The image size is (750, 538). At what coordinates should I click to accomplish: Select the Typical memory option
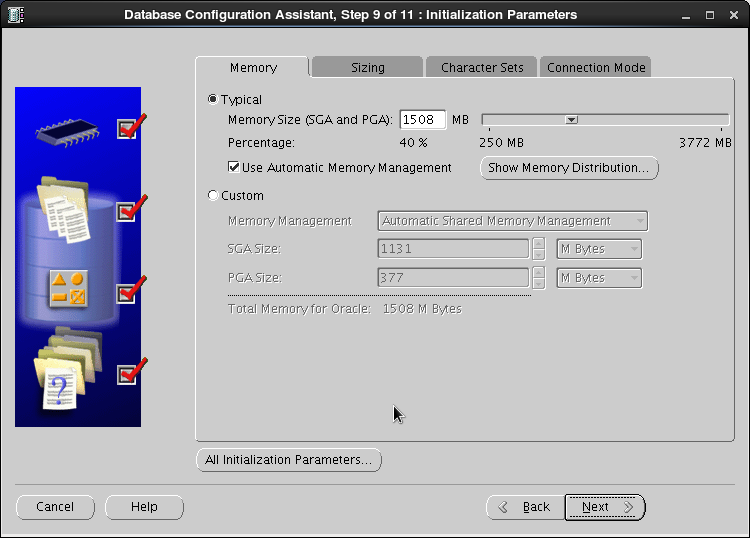point(213,99)
